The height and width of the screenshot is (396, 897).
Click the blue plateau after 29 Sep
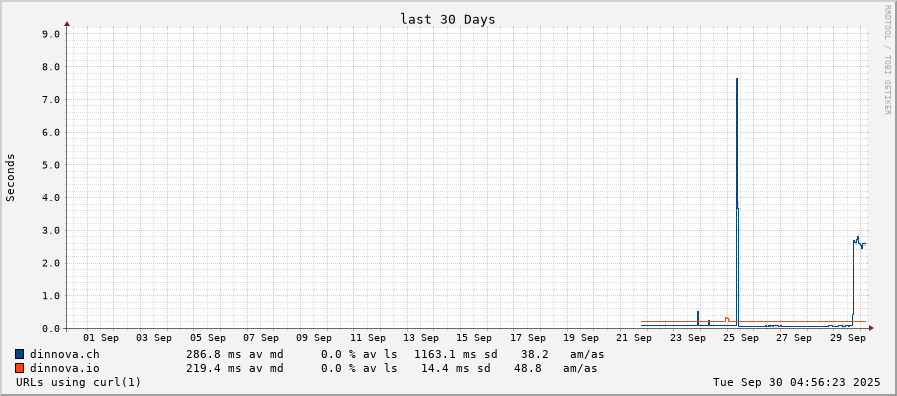[x=859, y=243]
